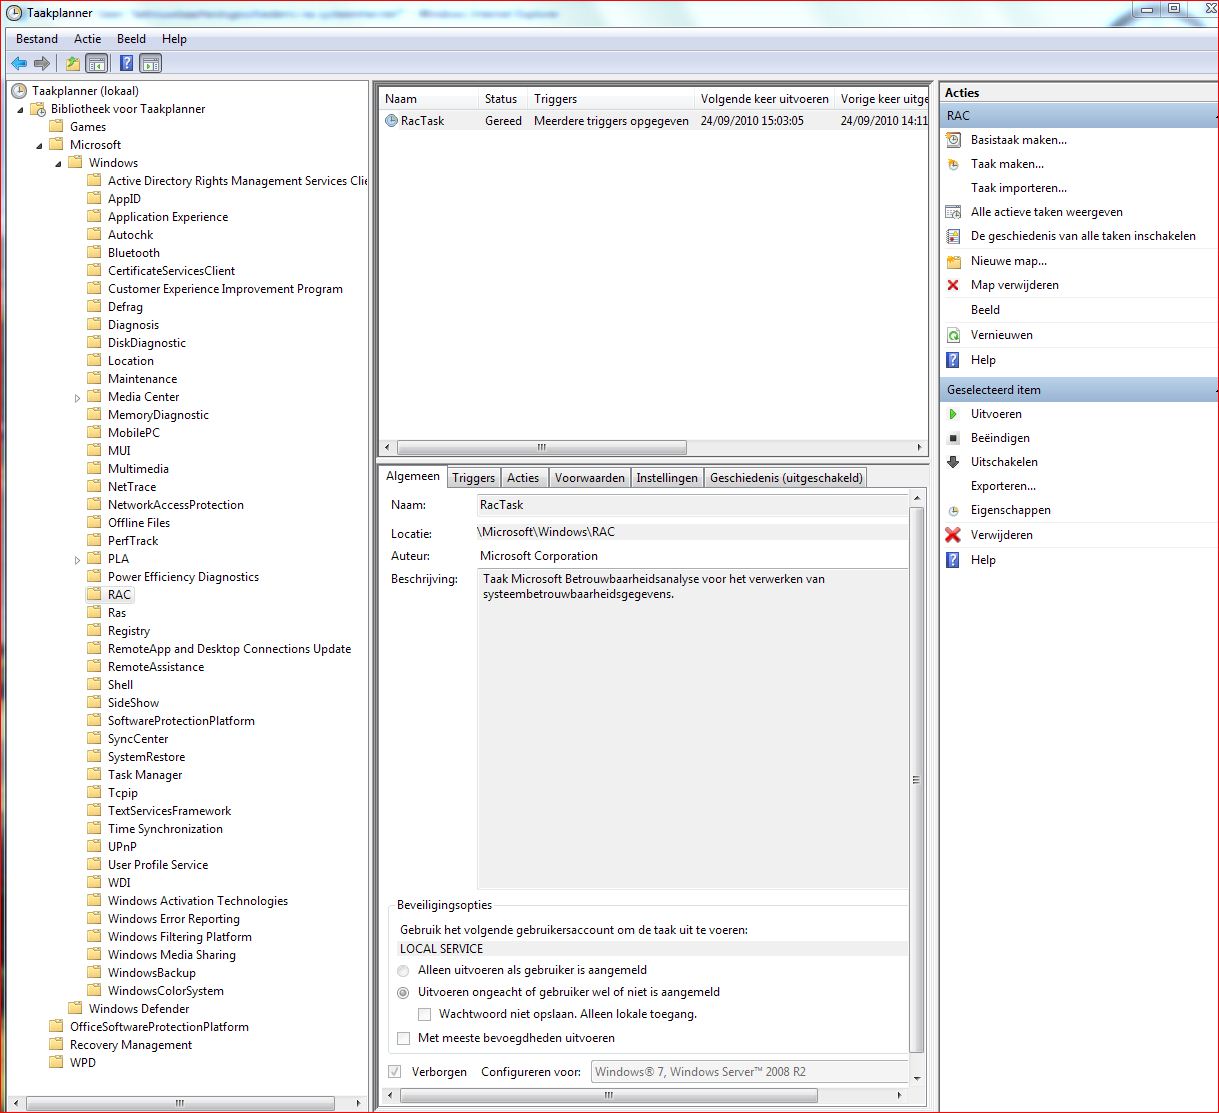Click the Verwijderen red X icon
The height and width of the screenshot is (1113, 1219).
(953, 535)
